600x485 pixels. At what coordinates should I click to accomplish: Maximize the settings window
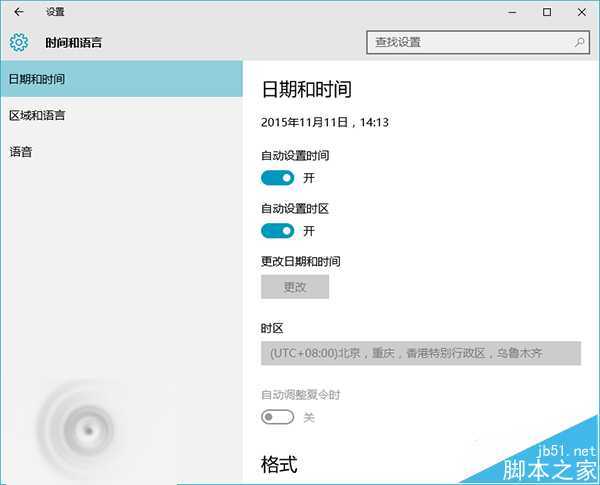[547, 12]
